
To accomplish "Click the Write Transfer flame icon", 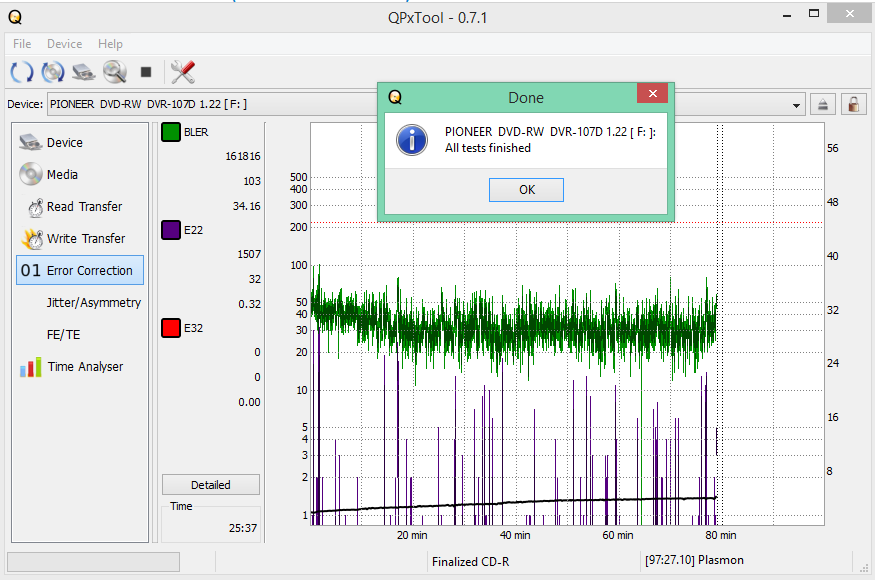I will pos(32,239).
